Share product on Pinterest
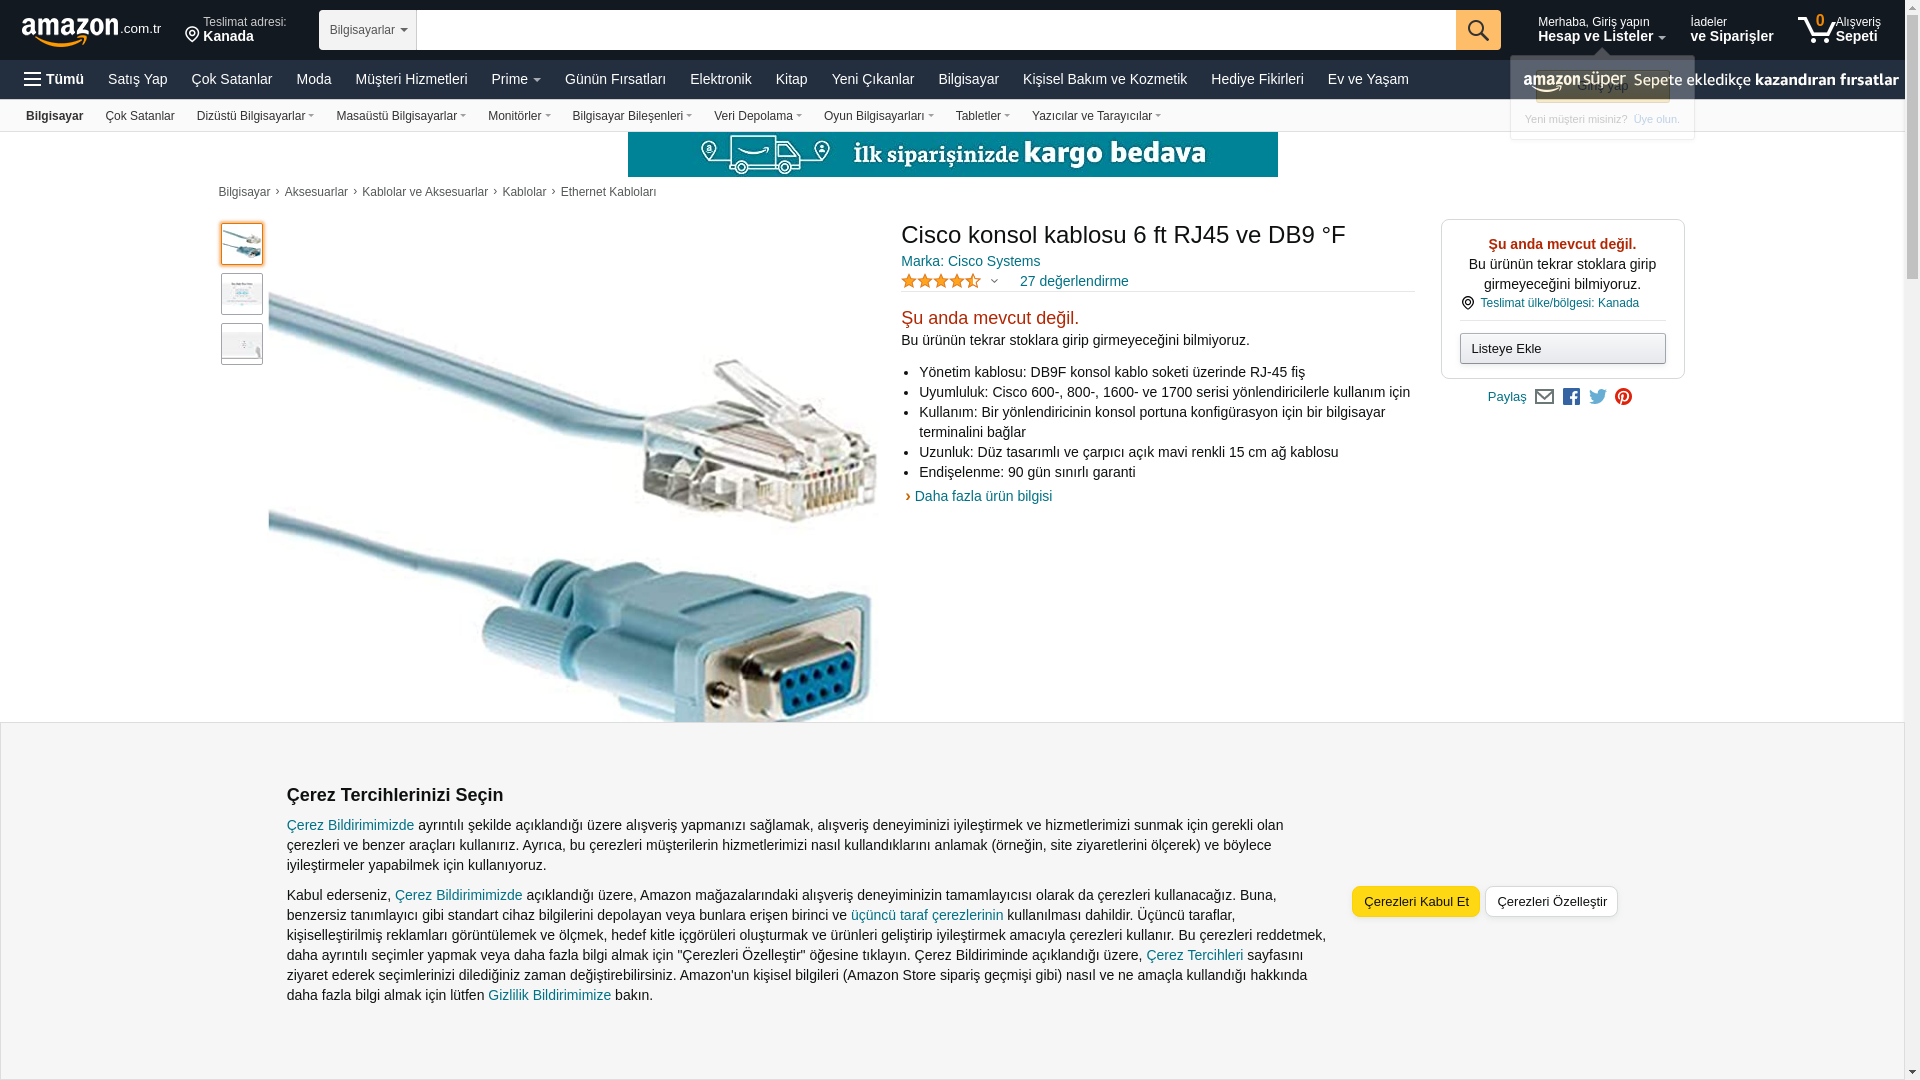The image size is (1920, 1080). 1623,397
